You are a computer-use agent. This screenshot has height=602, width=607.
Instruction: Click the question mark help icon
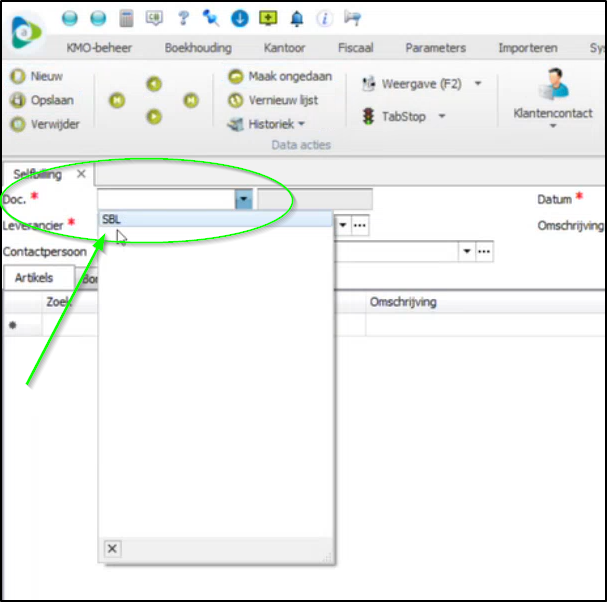click(183, 18)
